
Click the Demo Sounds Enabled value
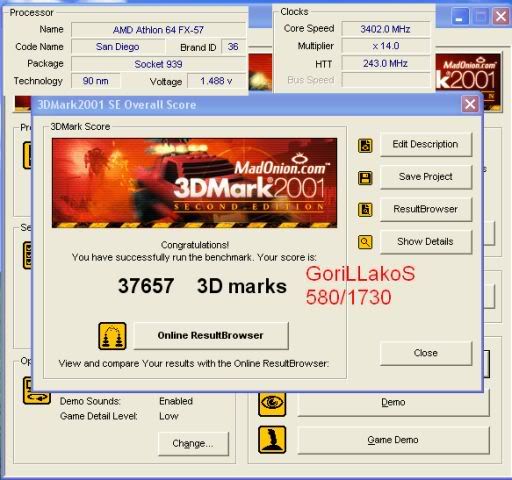176,401
